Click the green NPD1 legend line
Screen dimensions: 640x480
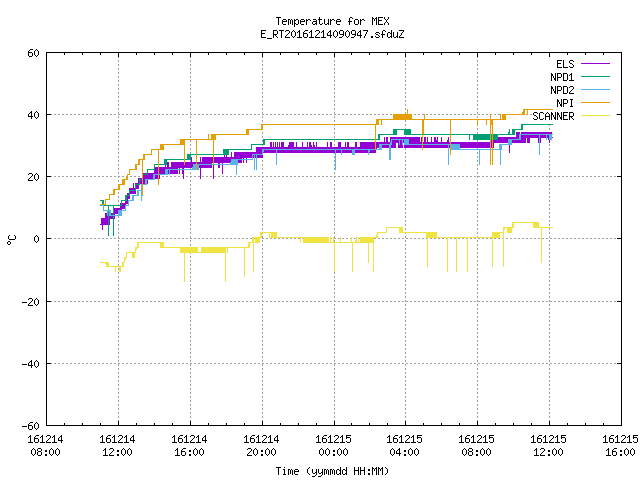click(x=595, y=77)
